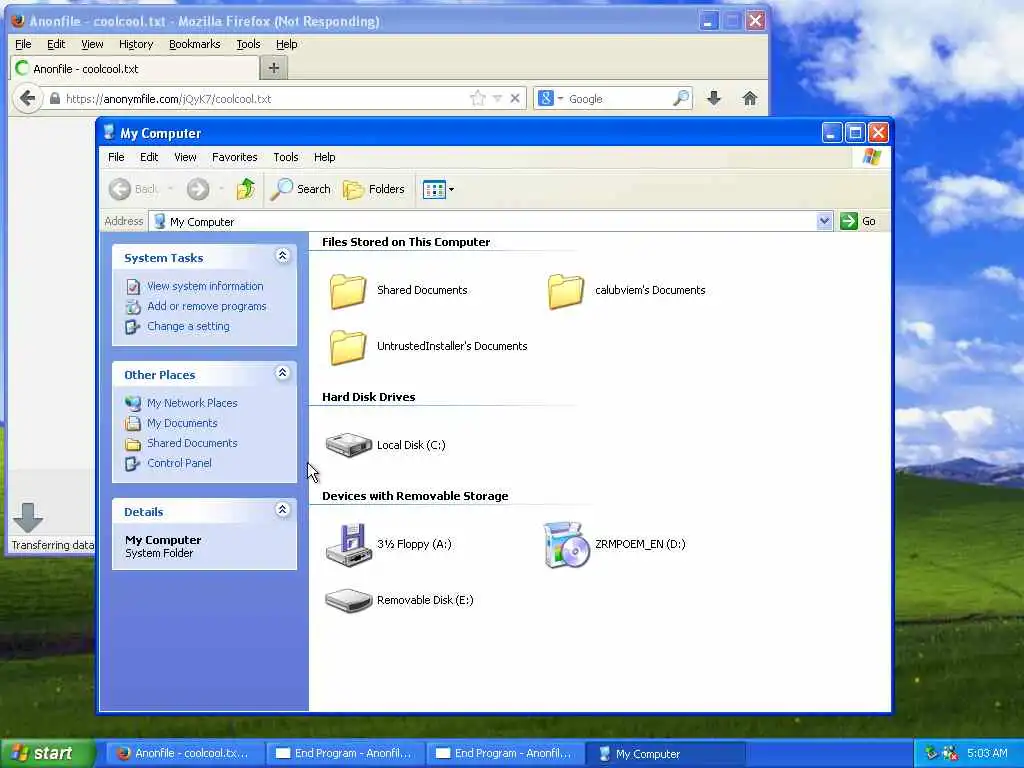Click the system tray clock 5:03 AM
This screenshot has height=768, width=1024.
pos(987,754)
